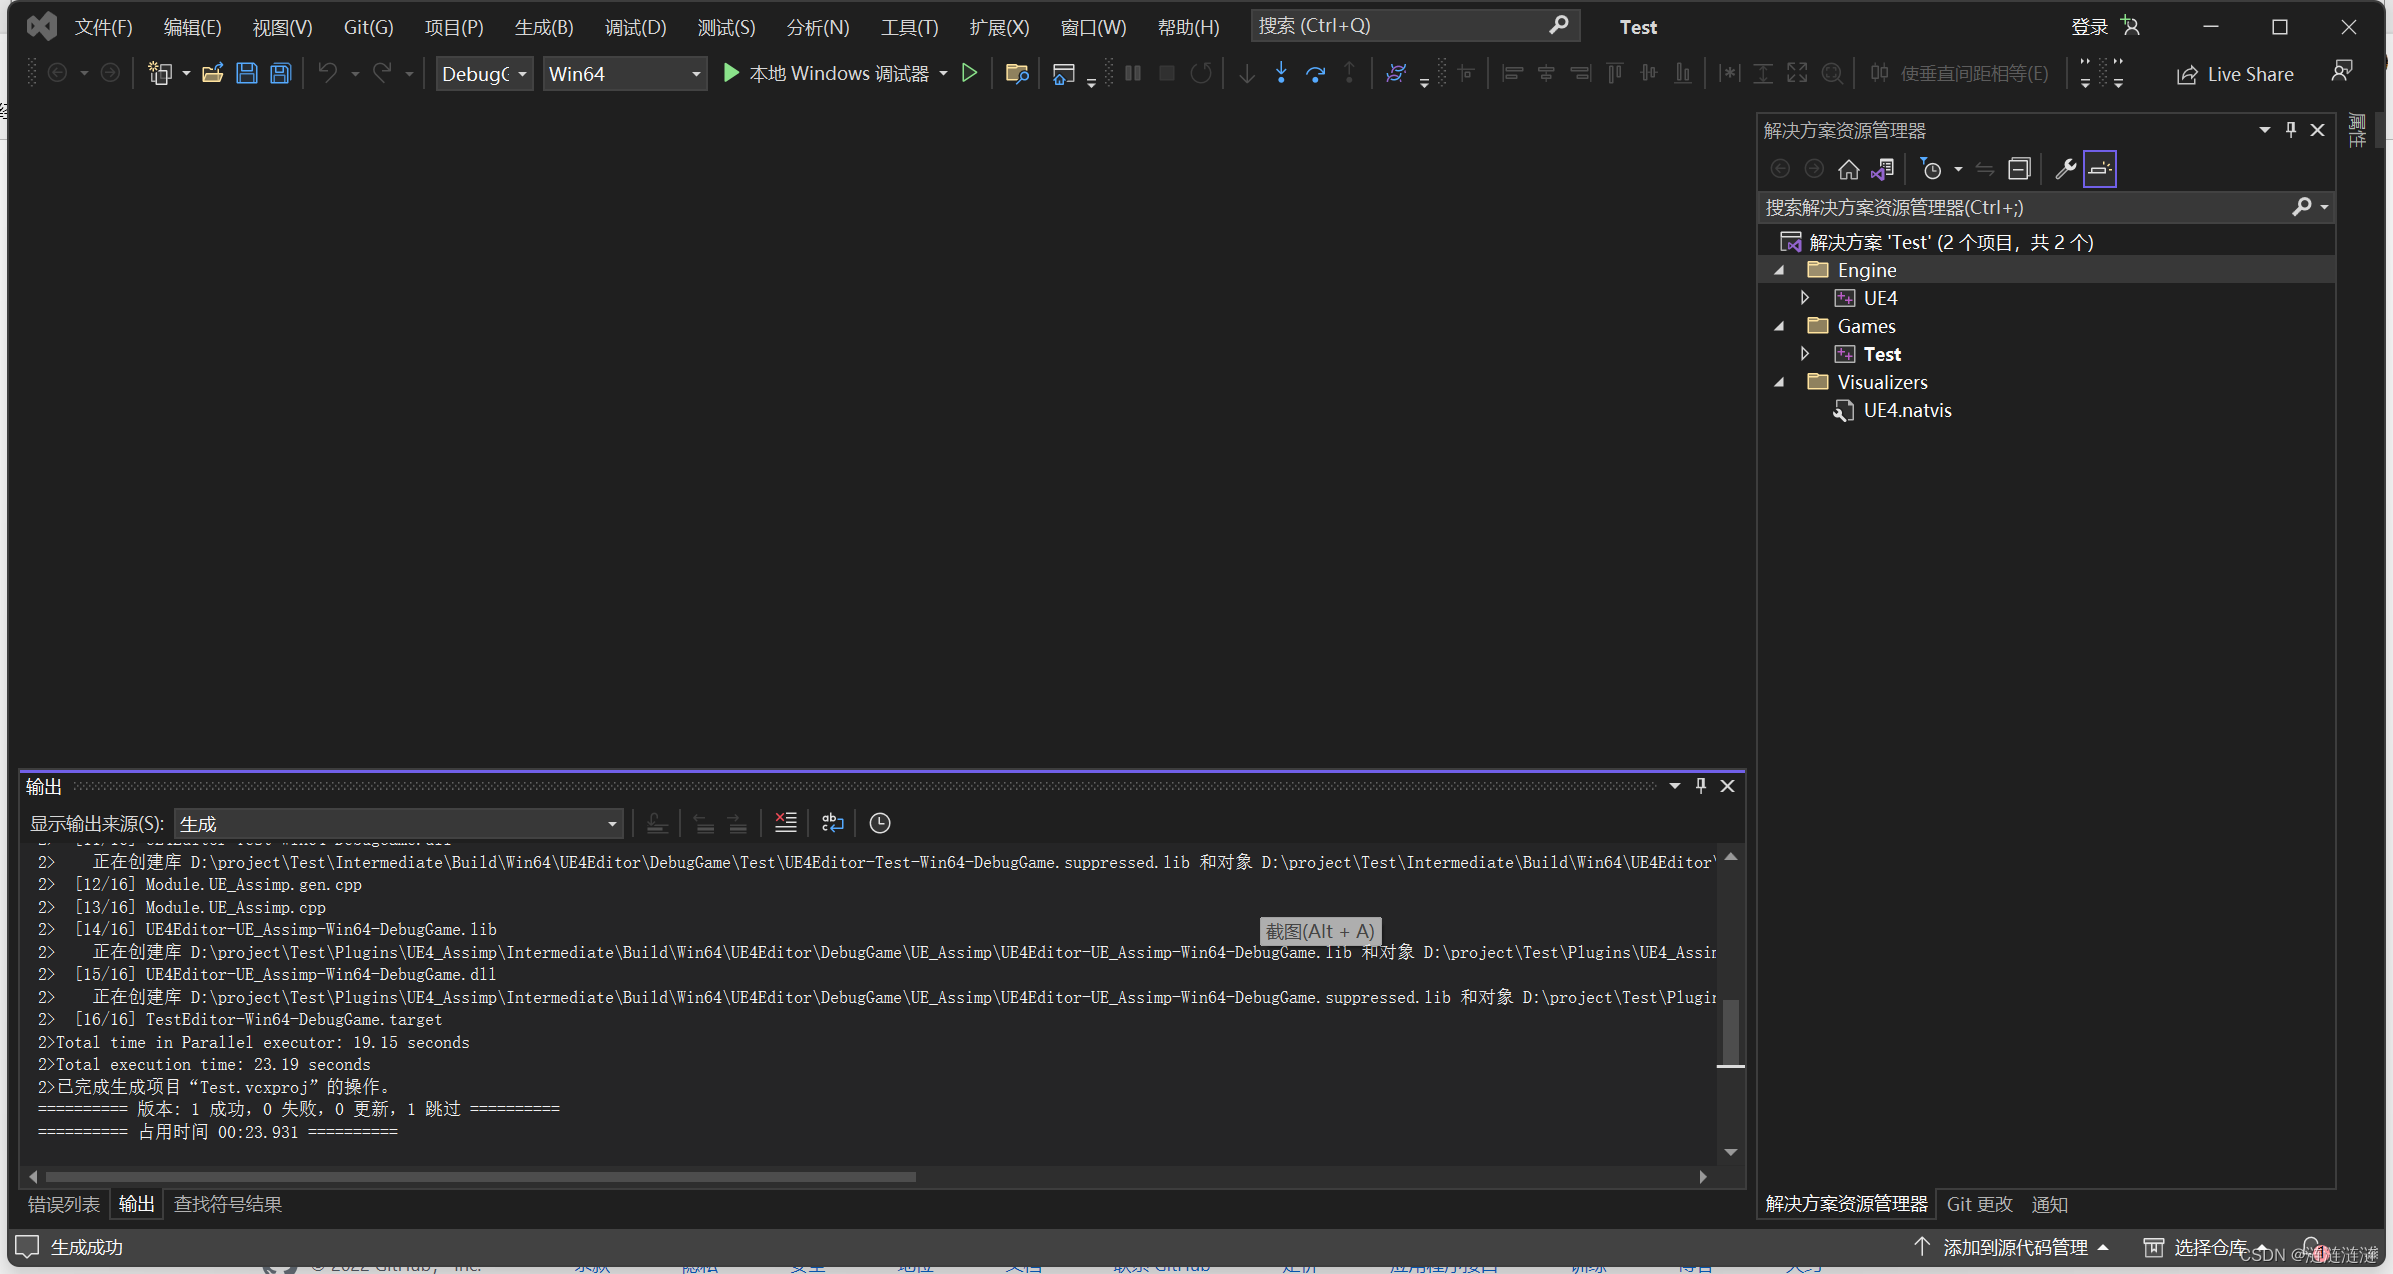2393x1274 pixels.
Task: Select the Debug configuration dropdown
Action: point(483,74)
